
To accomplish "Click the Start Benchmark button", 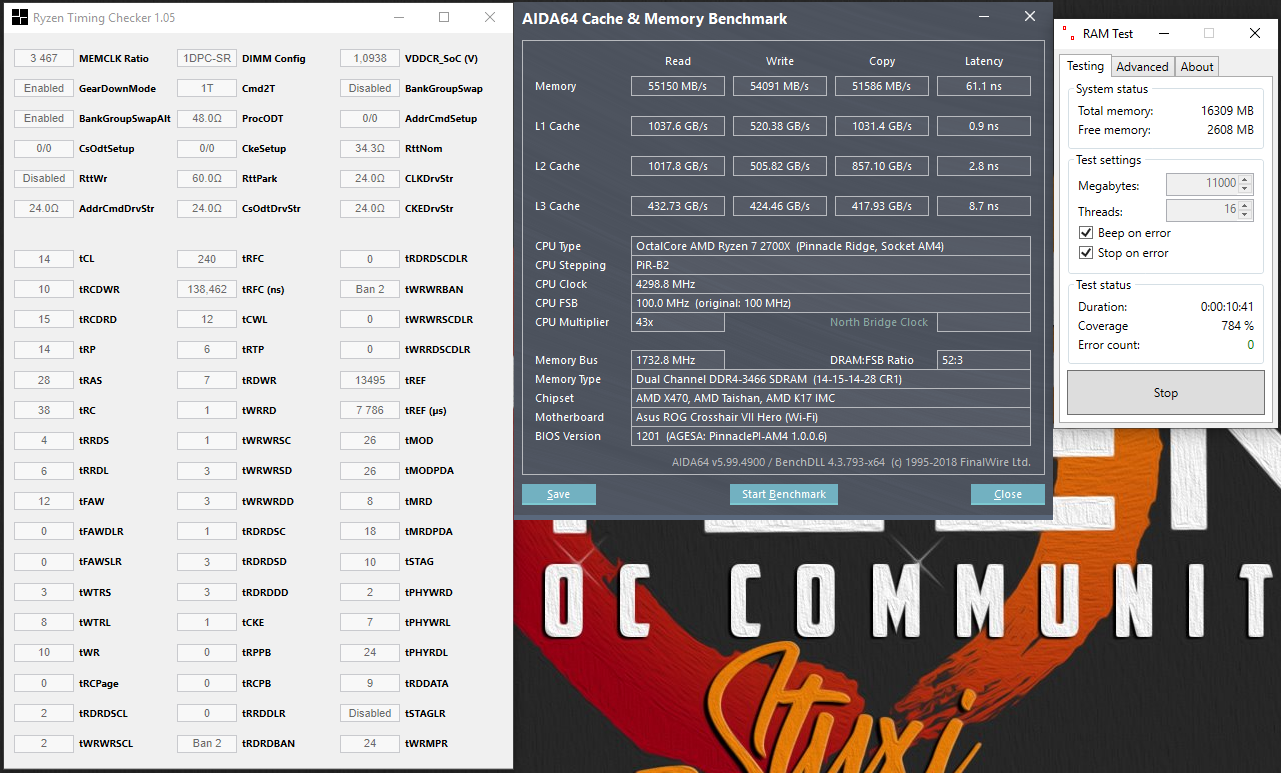I will tap(784, 494).
